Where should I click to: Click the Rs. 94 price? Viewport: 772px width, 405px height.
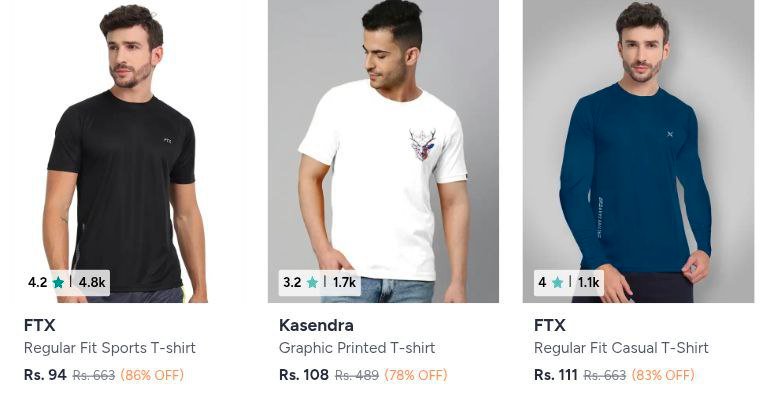pos(45,375)
